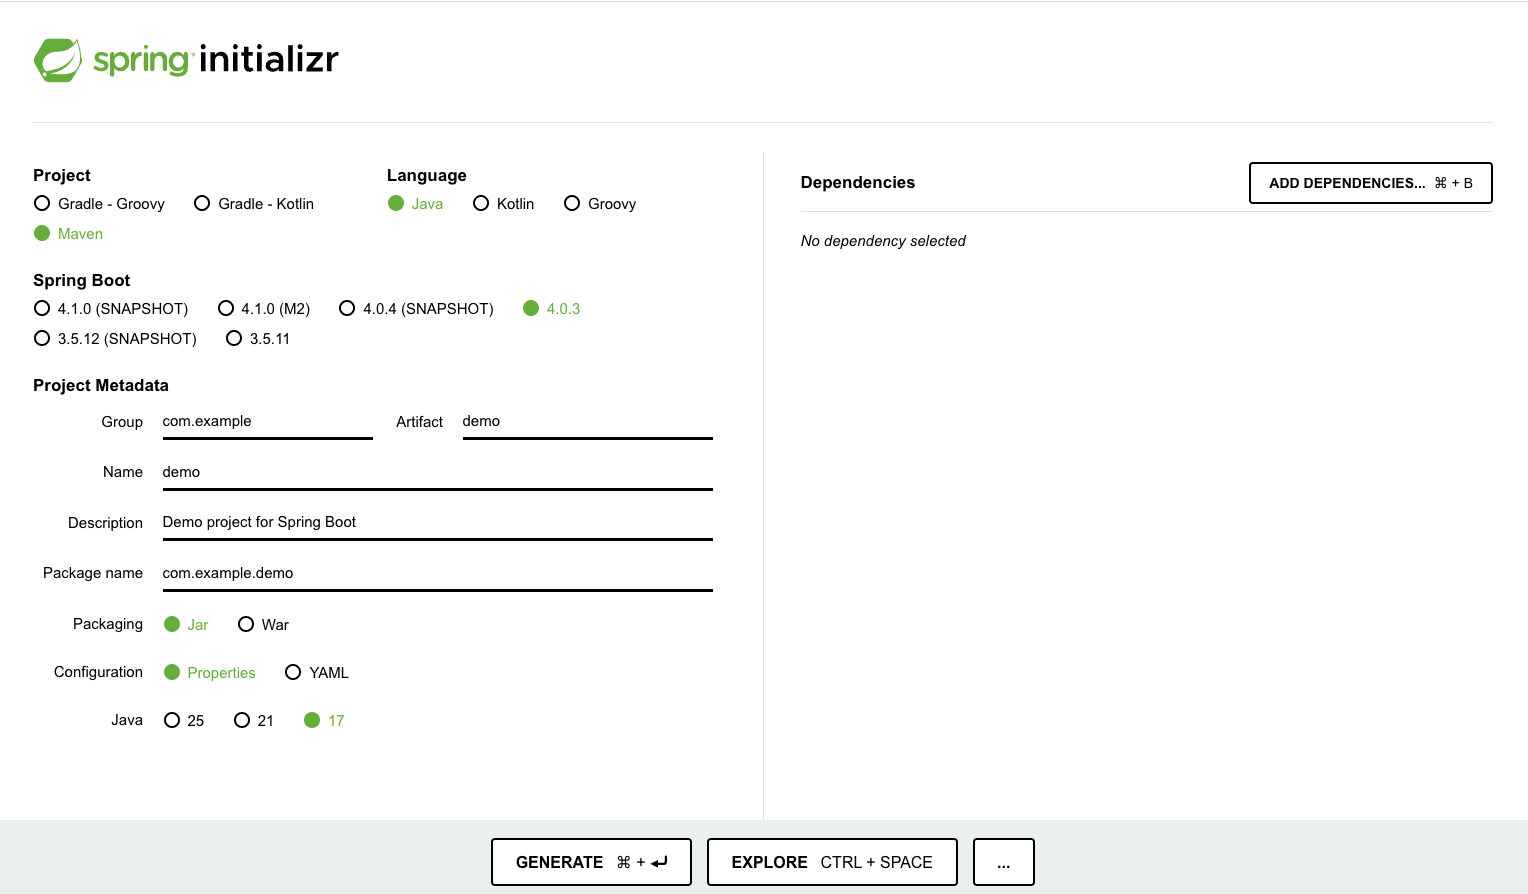Click the Group input field
The image size is (1528, 894).
click(267, 422)
